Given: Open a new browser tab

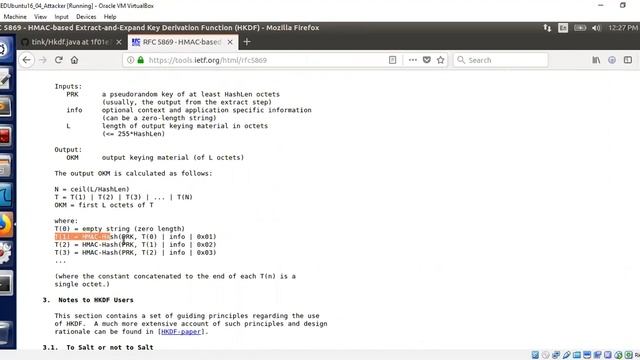Looking at the screenshot, I should 247,42.
